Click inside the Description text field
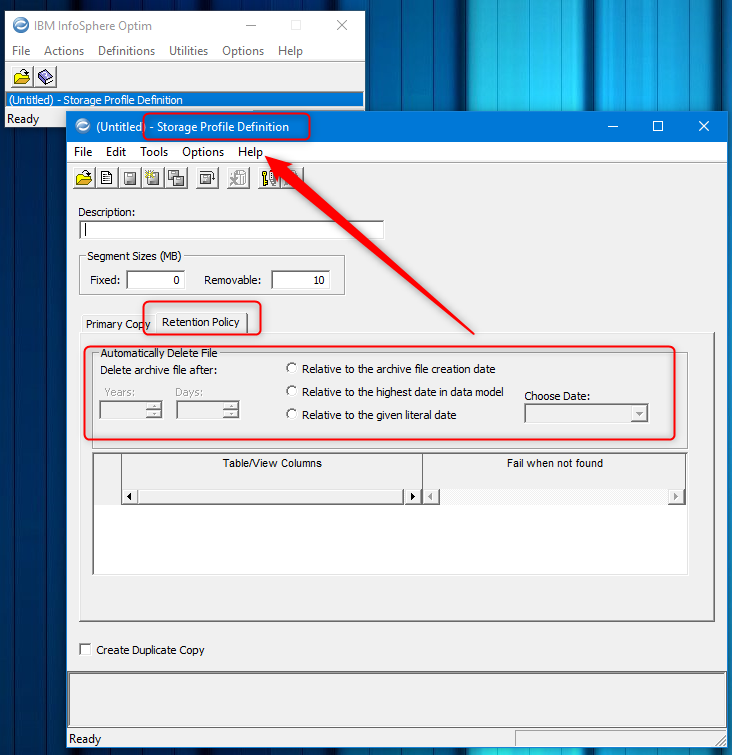Image resolution: width=732 pixels, height=755 pixels. [x=232, y=230]
